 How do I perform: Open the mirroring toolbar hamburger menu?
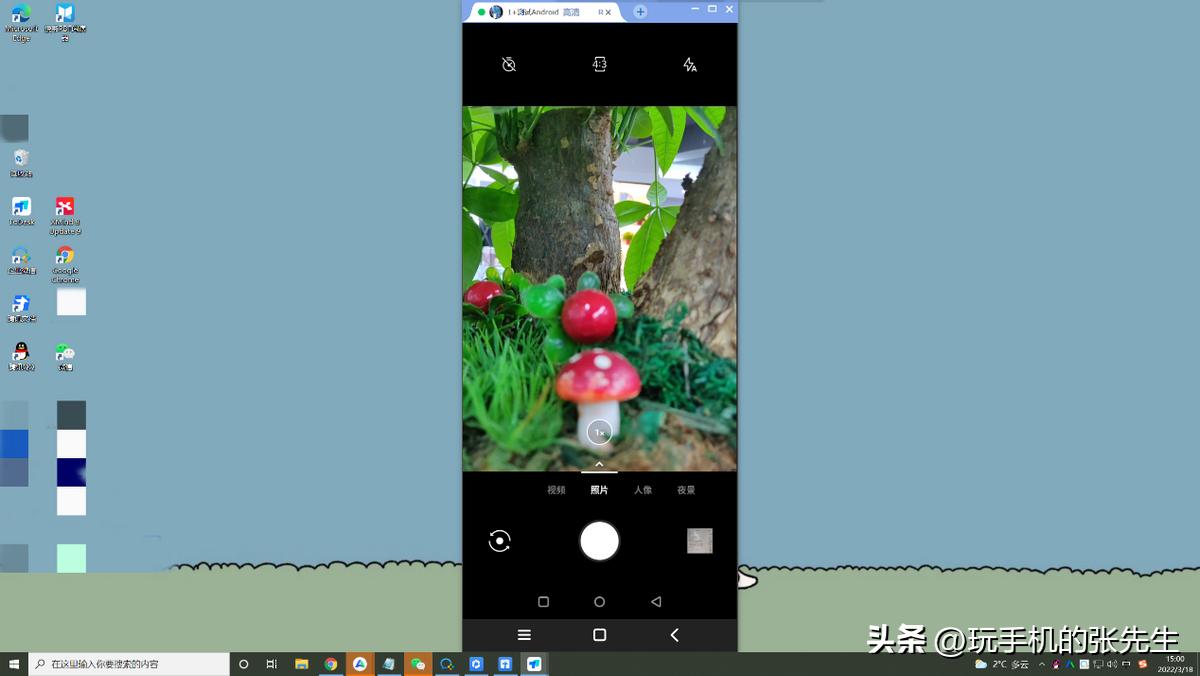(x=523, y=635)
